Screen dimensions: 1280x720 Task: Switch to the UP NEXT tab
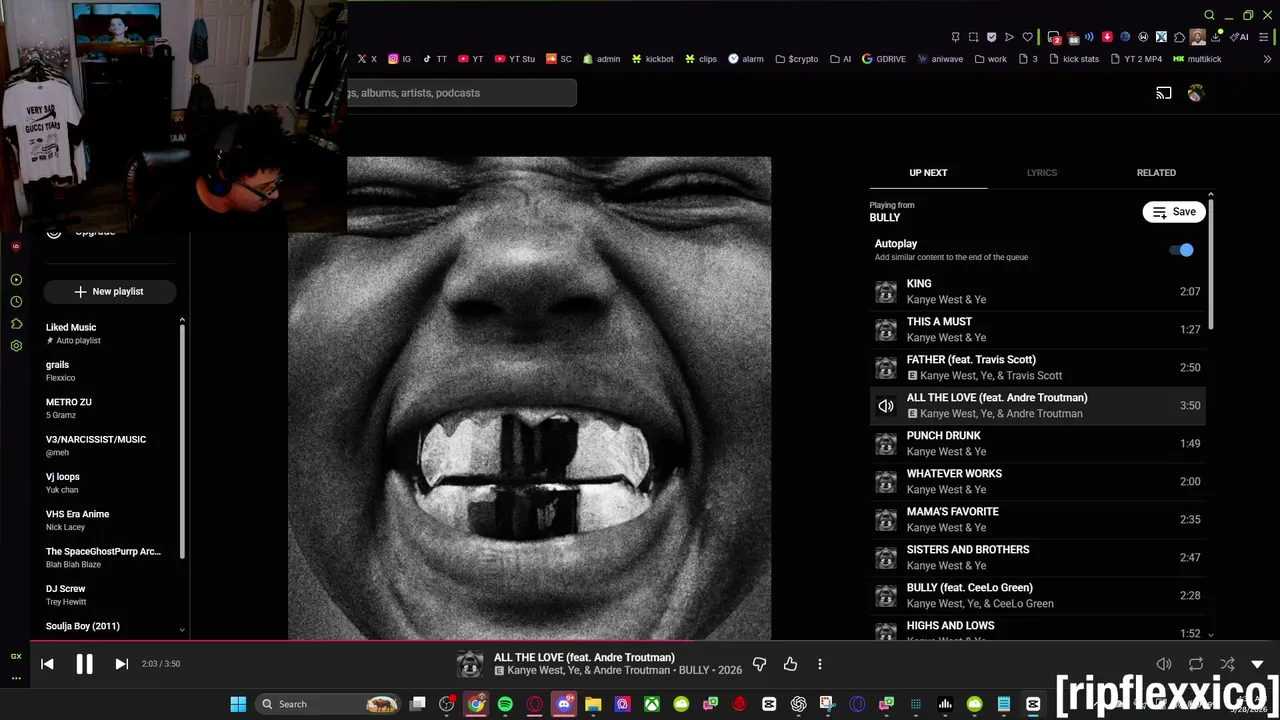[928, 173]
